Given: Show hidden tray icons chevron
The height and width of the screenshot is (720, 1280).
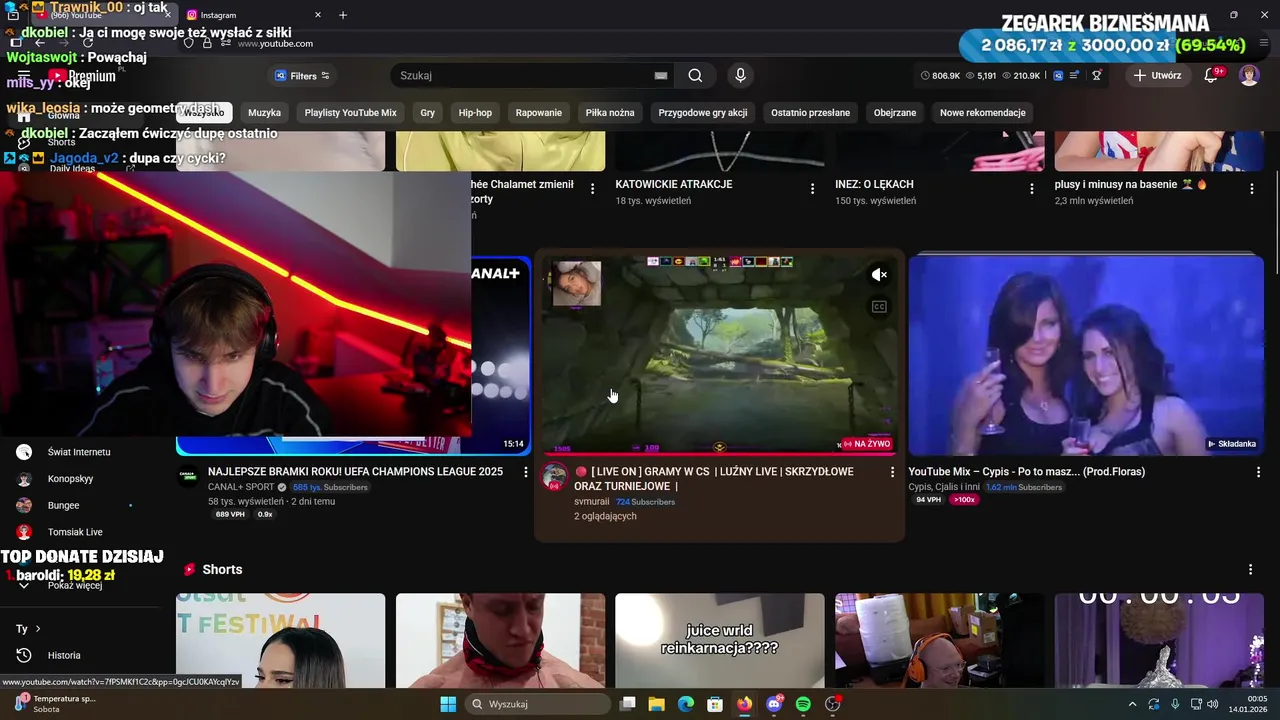Looking at the screenshot, I should 1132,704.
